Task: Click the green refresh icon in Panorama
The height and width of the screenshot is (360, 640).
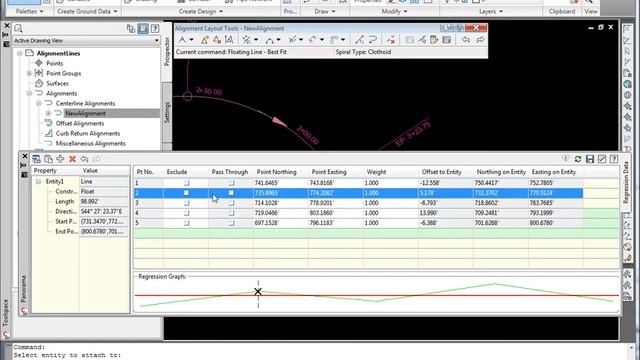Action: 578,159
